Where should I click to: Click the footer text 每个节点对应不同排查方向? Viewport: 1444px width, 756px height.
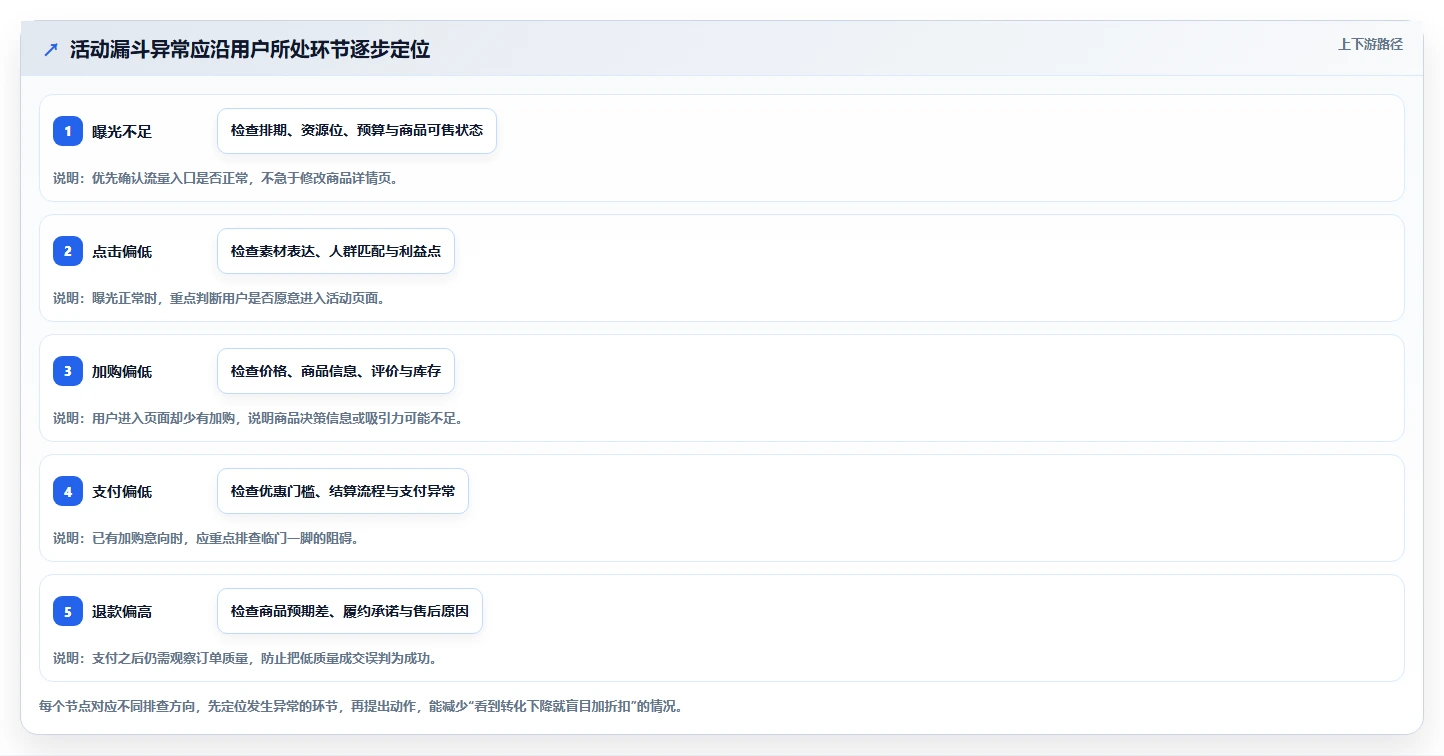[119, 706]
